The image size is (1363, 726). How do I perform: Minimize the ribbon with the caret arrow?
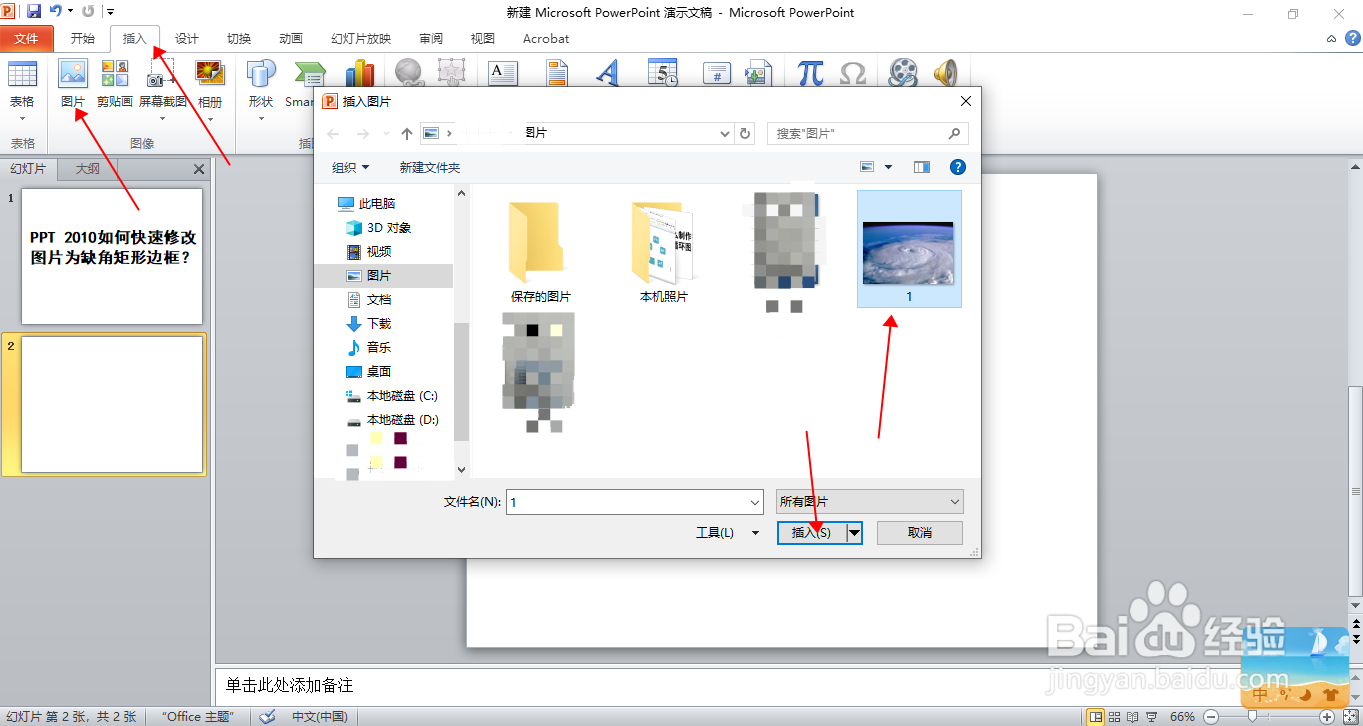point(1331,38)
